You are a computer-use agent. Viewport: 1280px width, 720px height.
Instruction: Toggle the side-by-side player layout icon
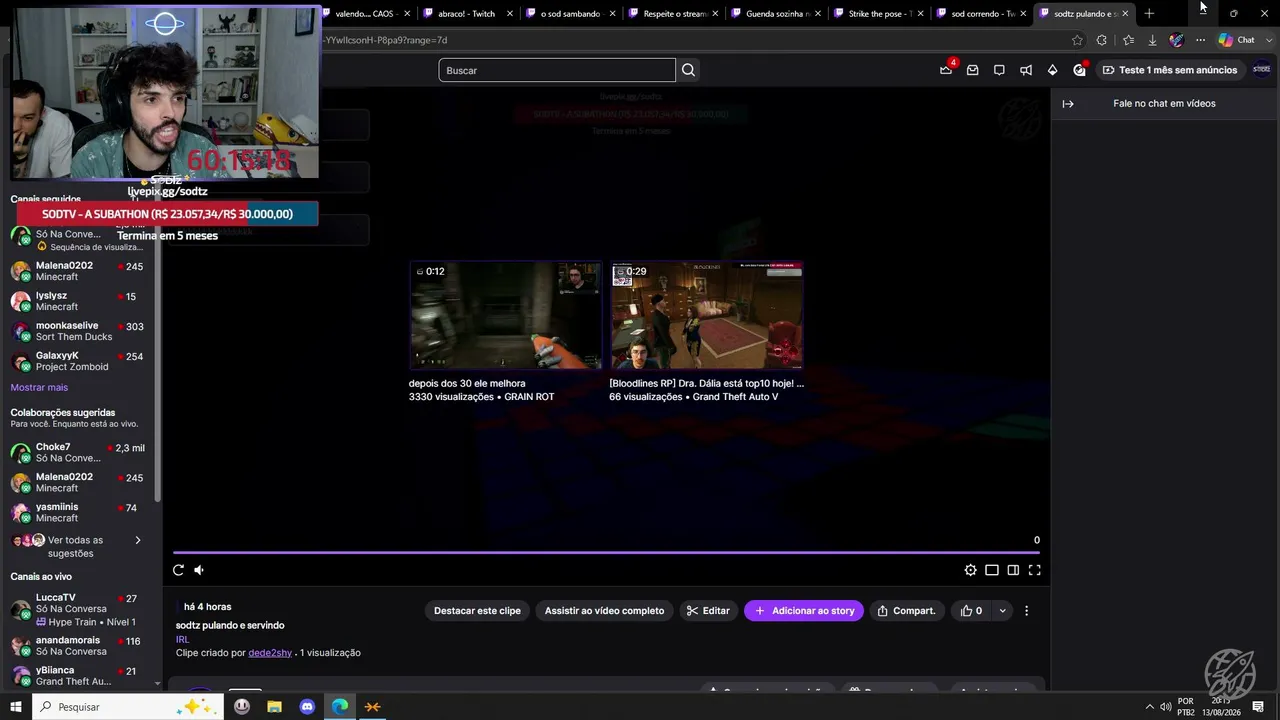pyautogui.click(x=1013, y=570)
